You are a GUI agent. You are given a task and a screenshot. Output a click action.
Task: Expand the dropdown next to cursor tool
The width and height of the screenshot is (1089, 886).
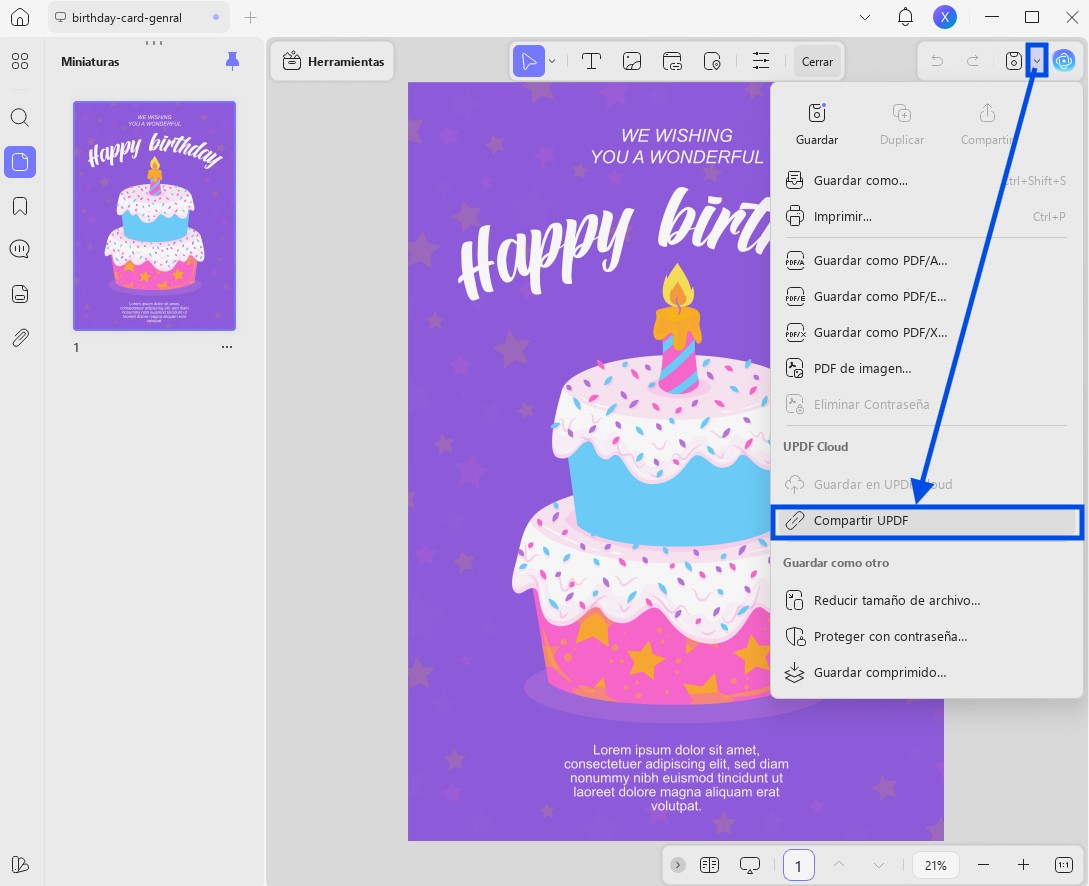(x=552, y=62)
